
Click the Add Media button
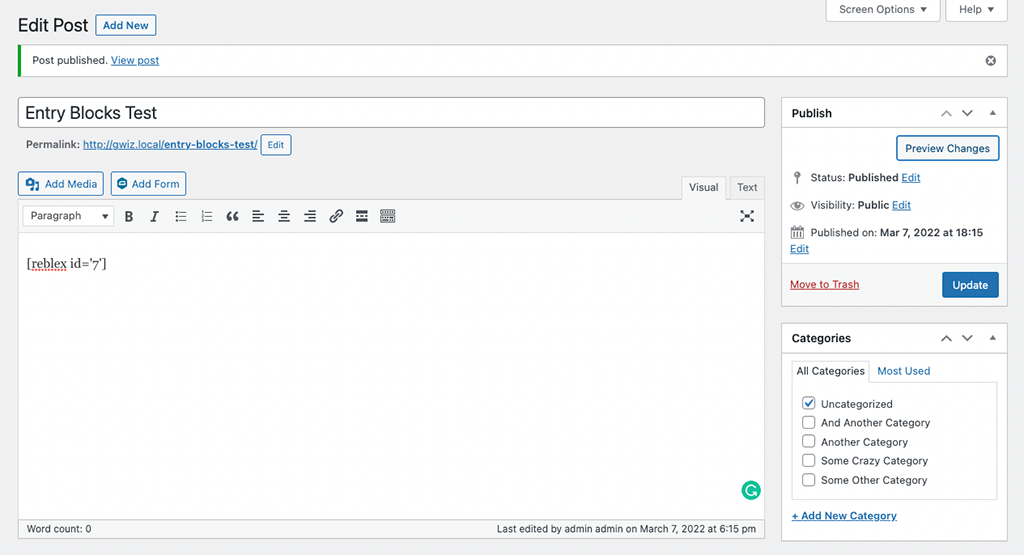[61, 183]
